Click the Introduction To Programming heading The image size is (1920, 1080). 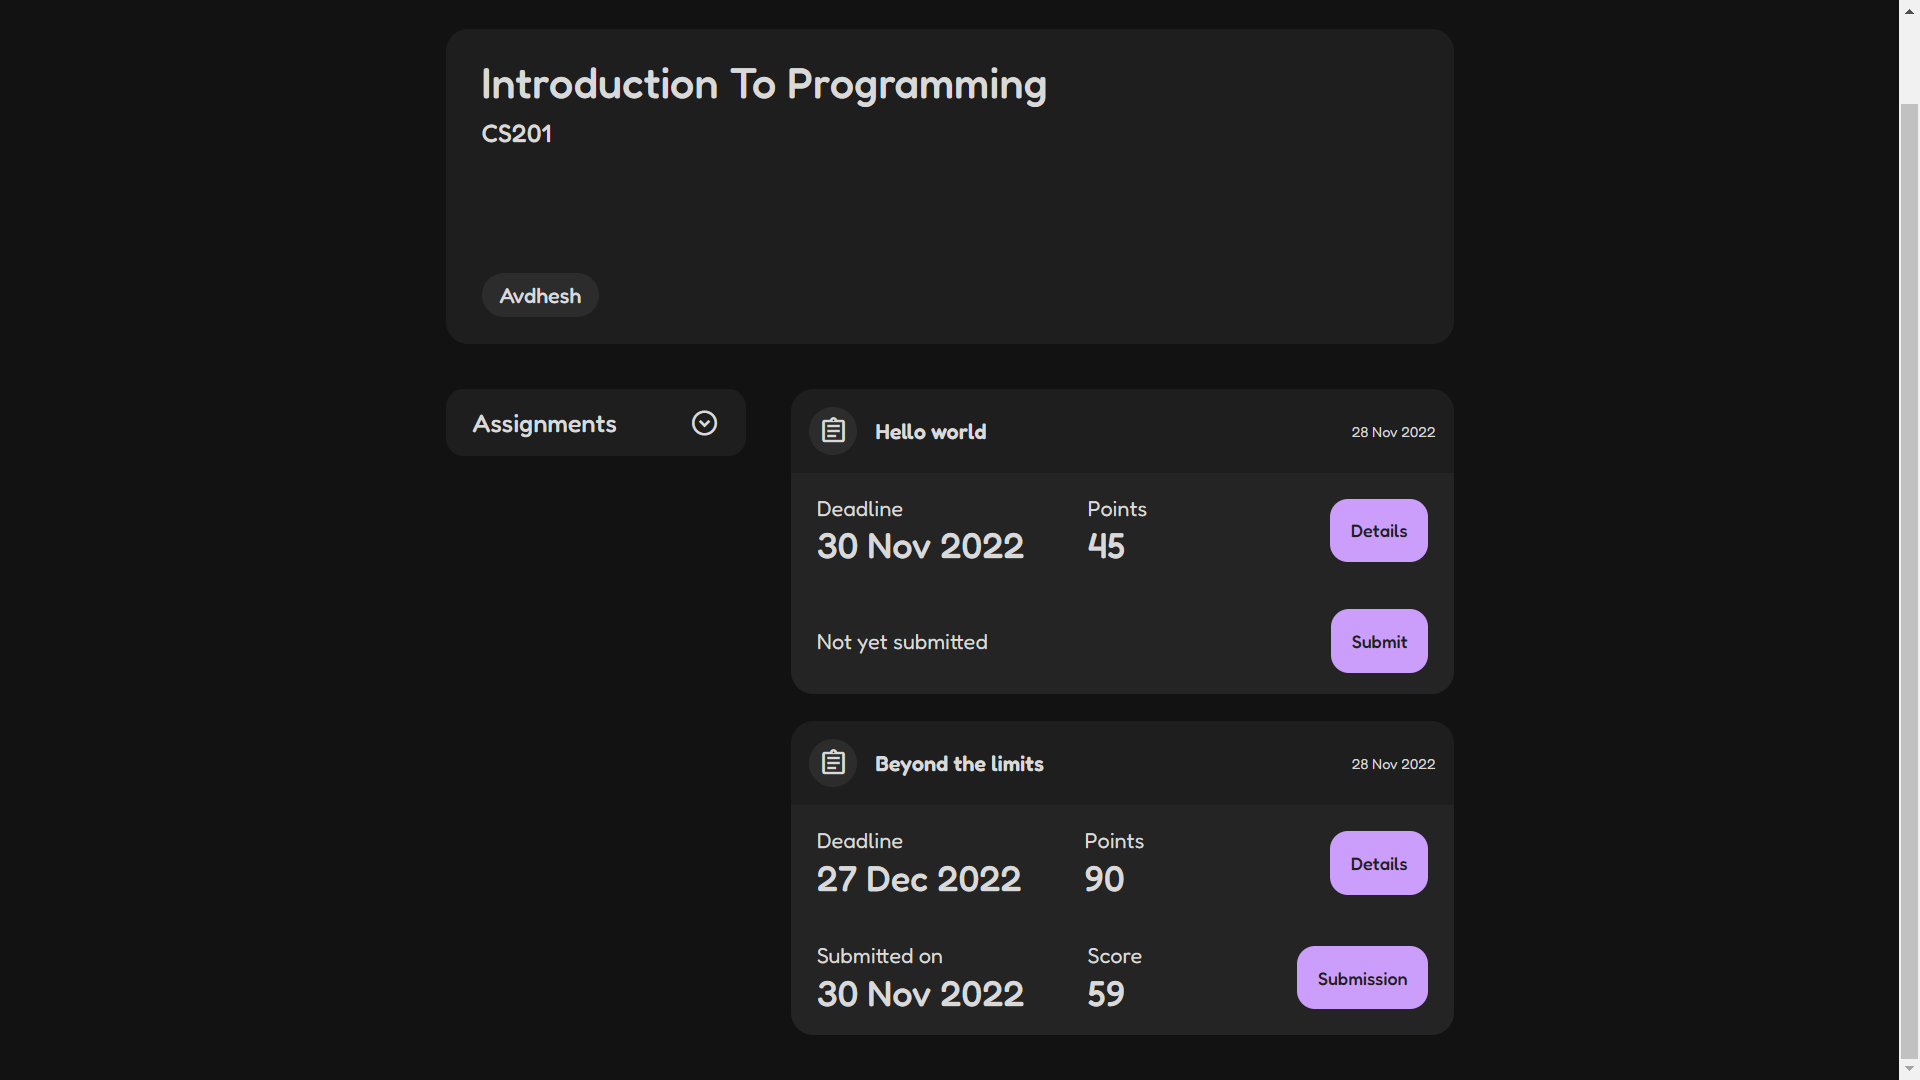point(763,85)
